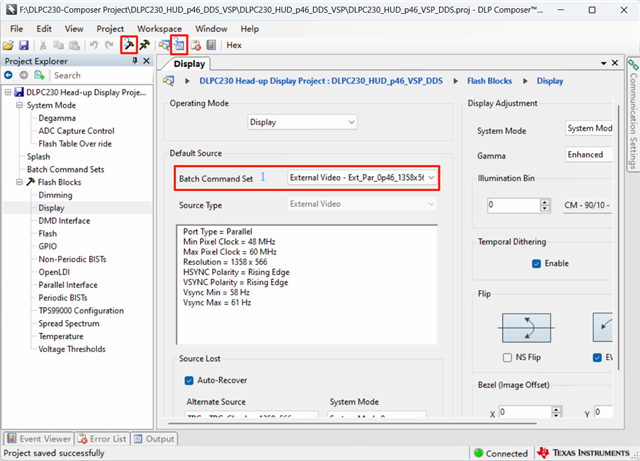This screenshot has height=461, width=640.
Task: Open the Window menu
Action: tap(211, 29)
